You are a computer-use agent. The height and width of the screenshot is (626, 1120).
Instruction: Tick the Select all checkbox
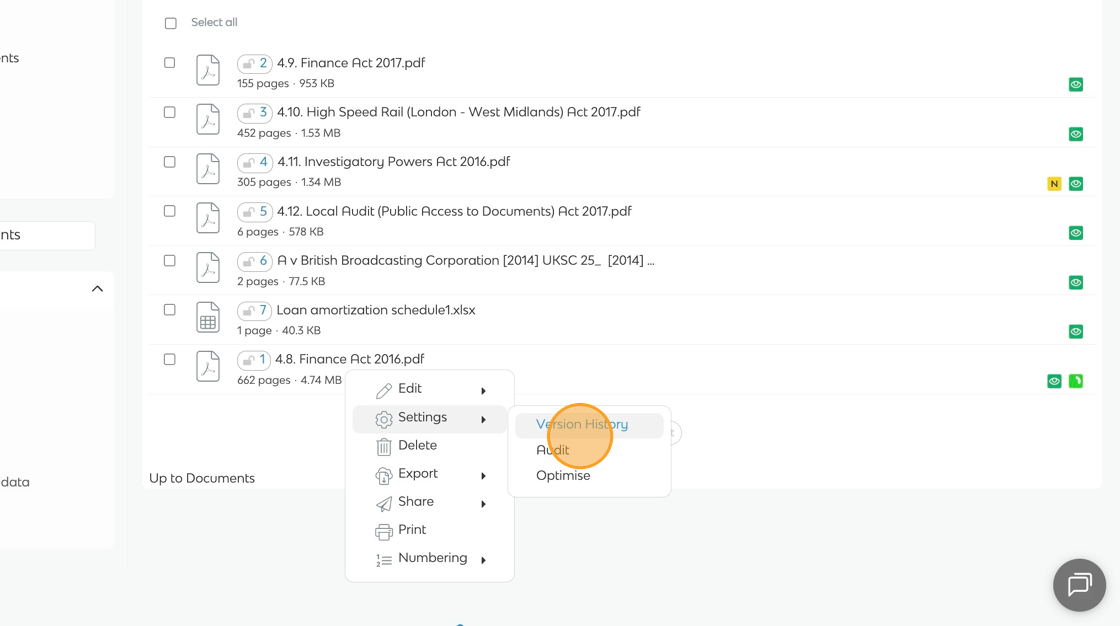171,23
